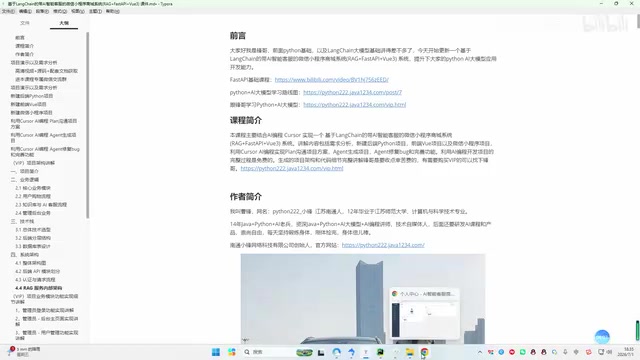Image resolution: width=640 pixels, height=360 pixels.
Task: Select outline item 4.2 后端 API 模块划分
Action: pos(38,271)
